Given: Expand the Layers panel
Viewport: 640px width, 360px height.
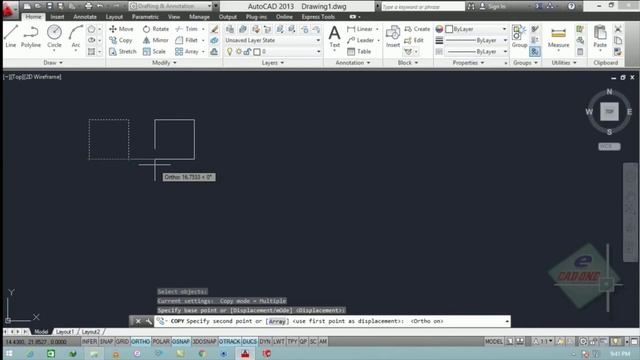Looking at the screenshot, I should click(x=273, y=63).
